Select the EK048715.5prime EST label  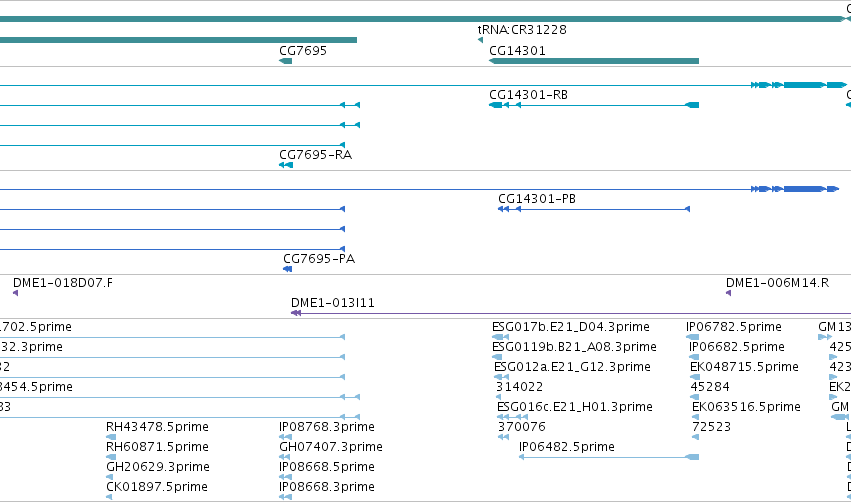[x=744, y=367]
